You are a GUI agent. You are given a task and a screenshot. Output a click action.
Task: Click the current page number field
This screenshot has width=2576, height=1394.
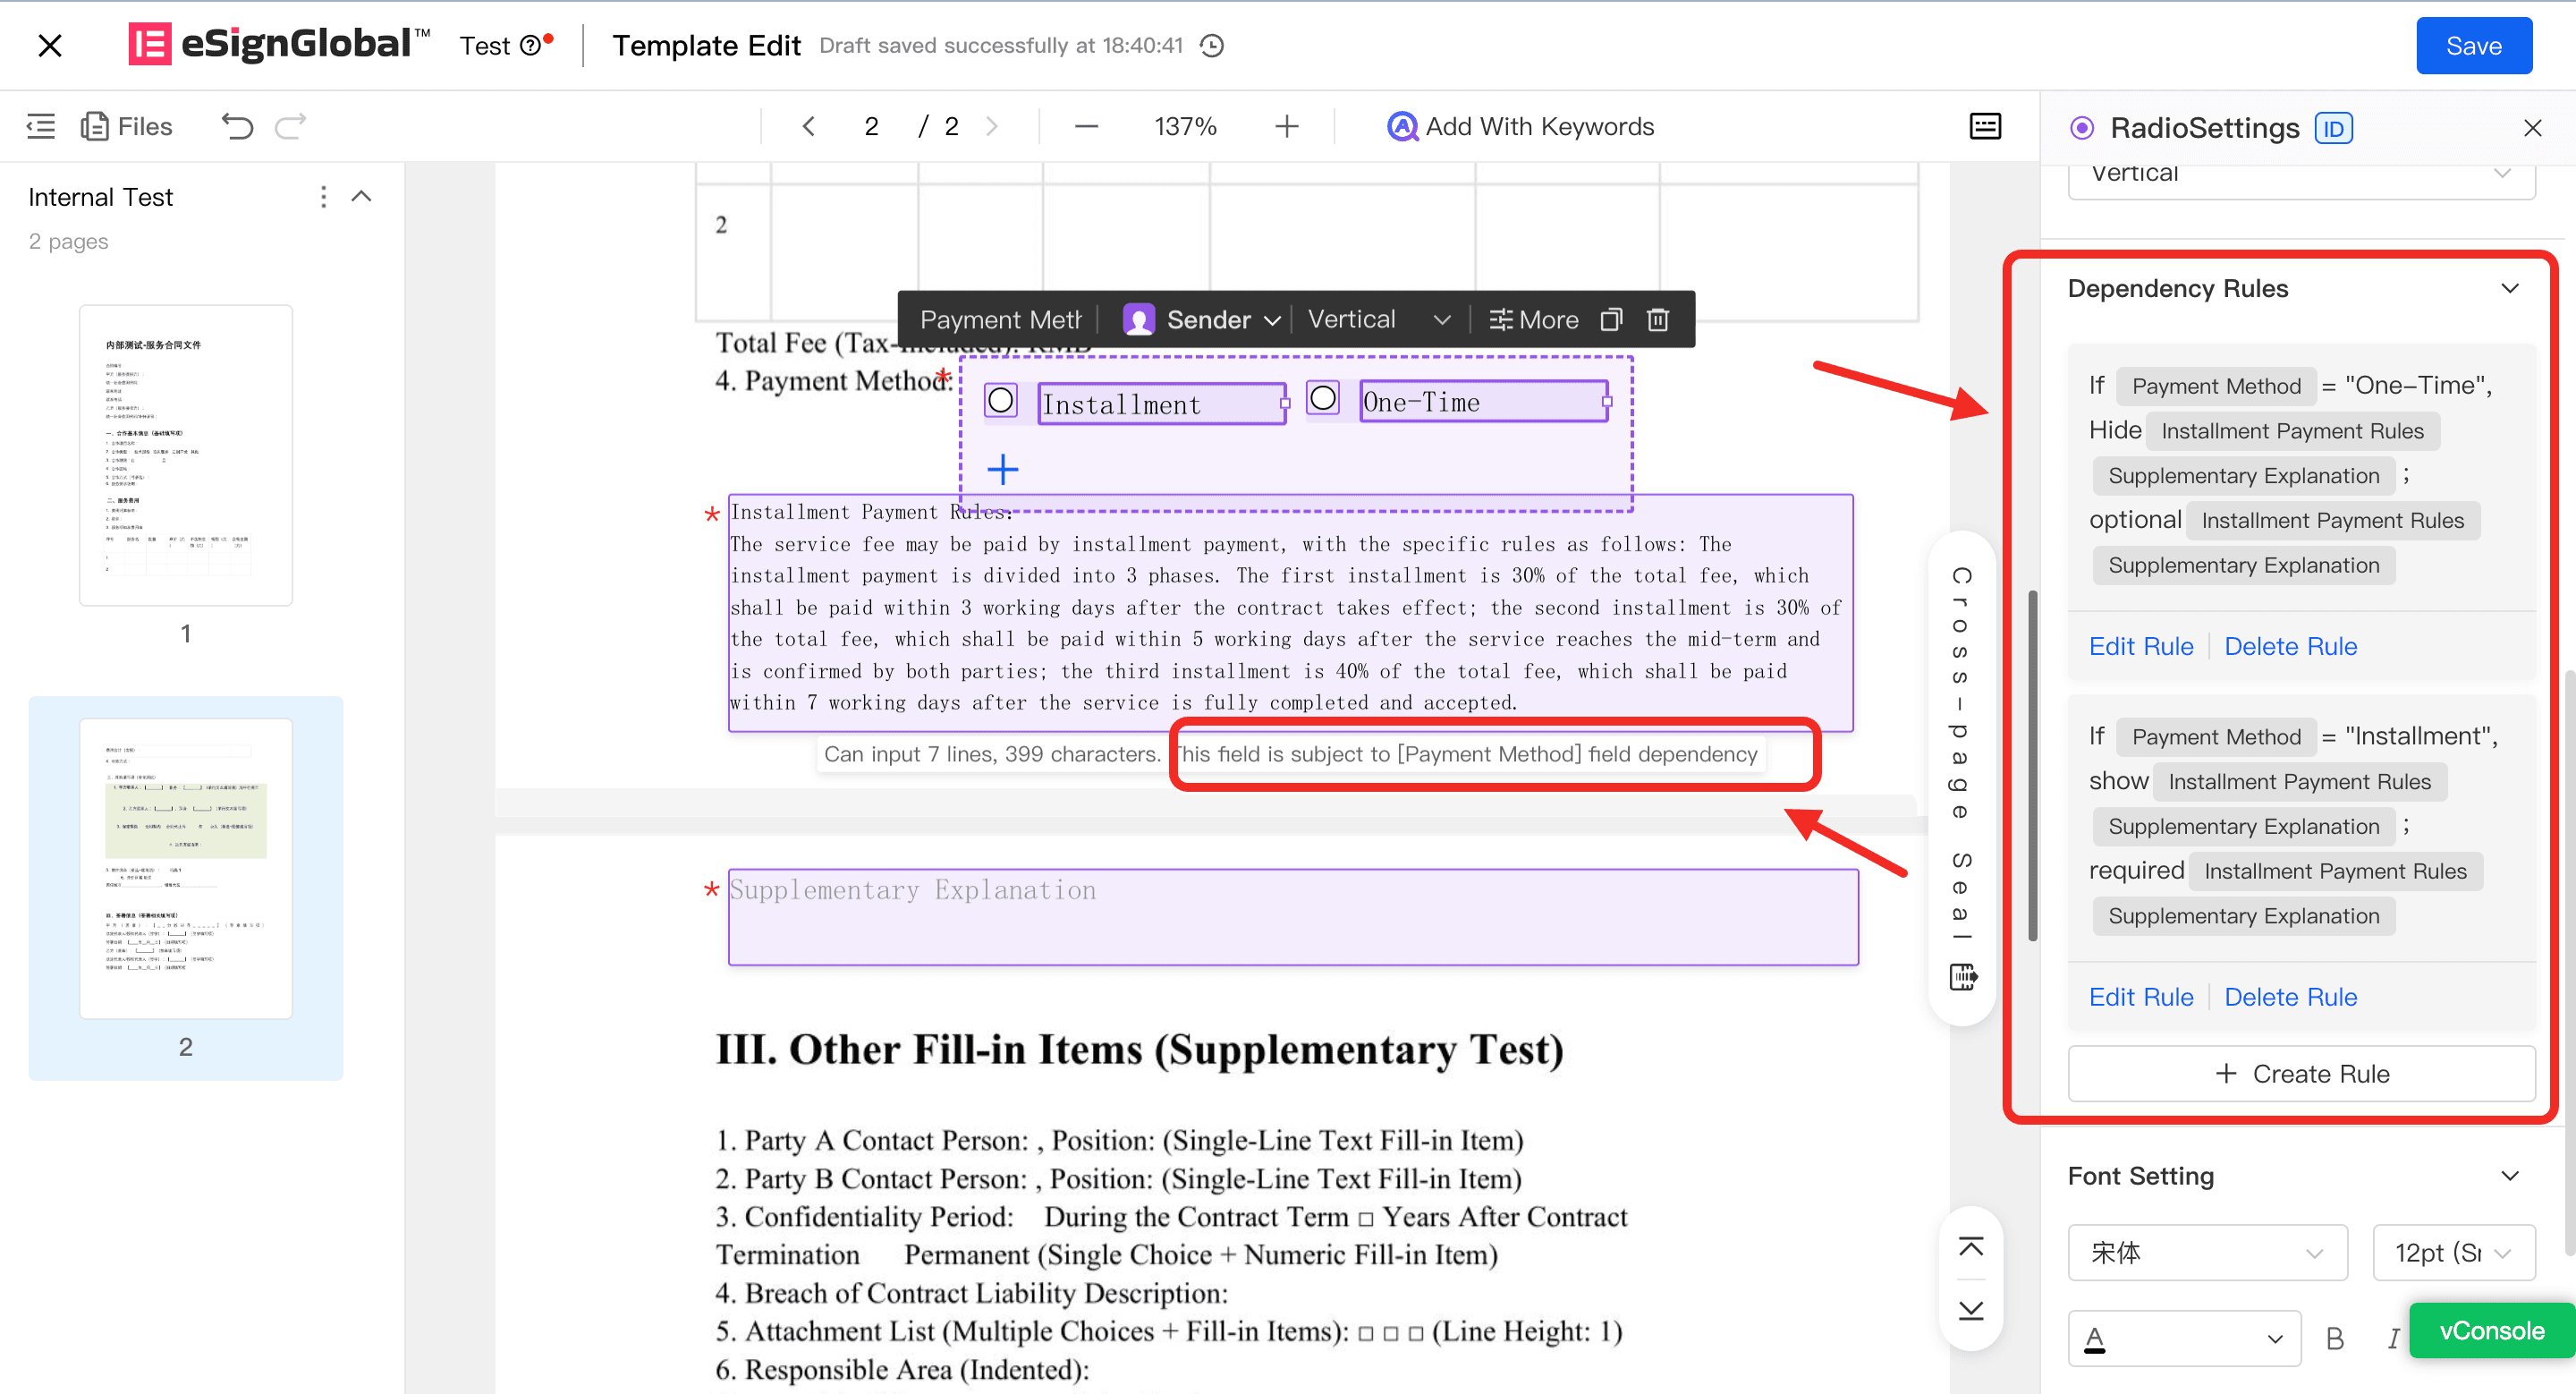pyautogui.click(x=871, y=126)
